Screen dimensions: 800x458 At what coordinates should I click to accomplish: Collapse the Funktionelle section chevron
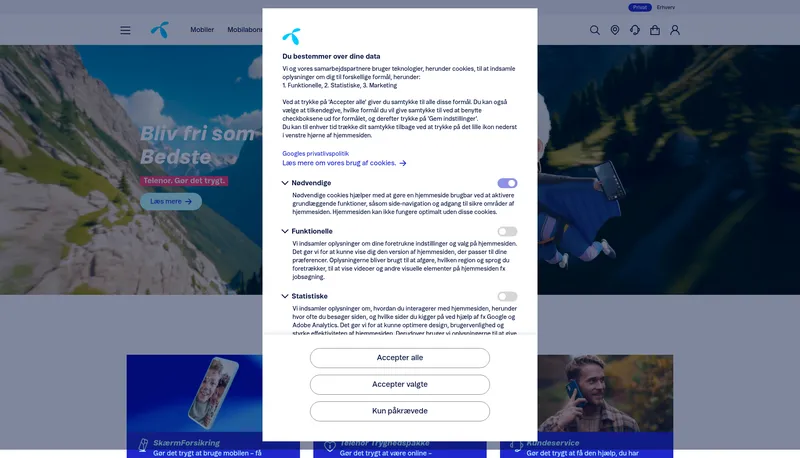pos(285,231)
